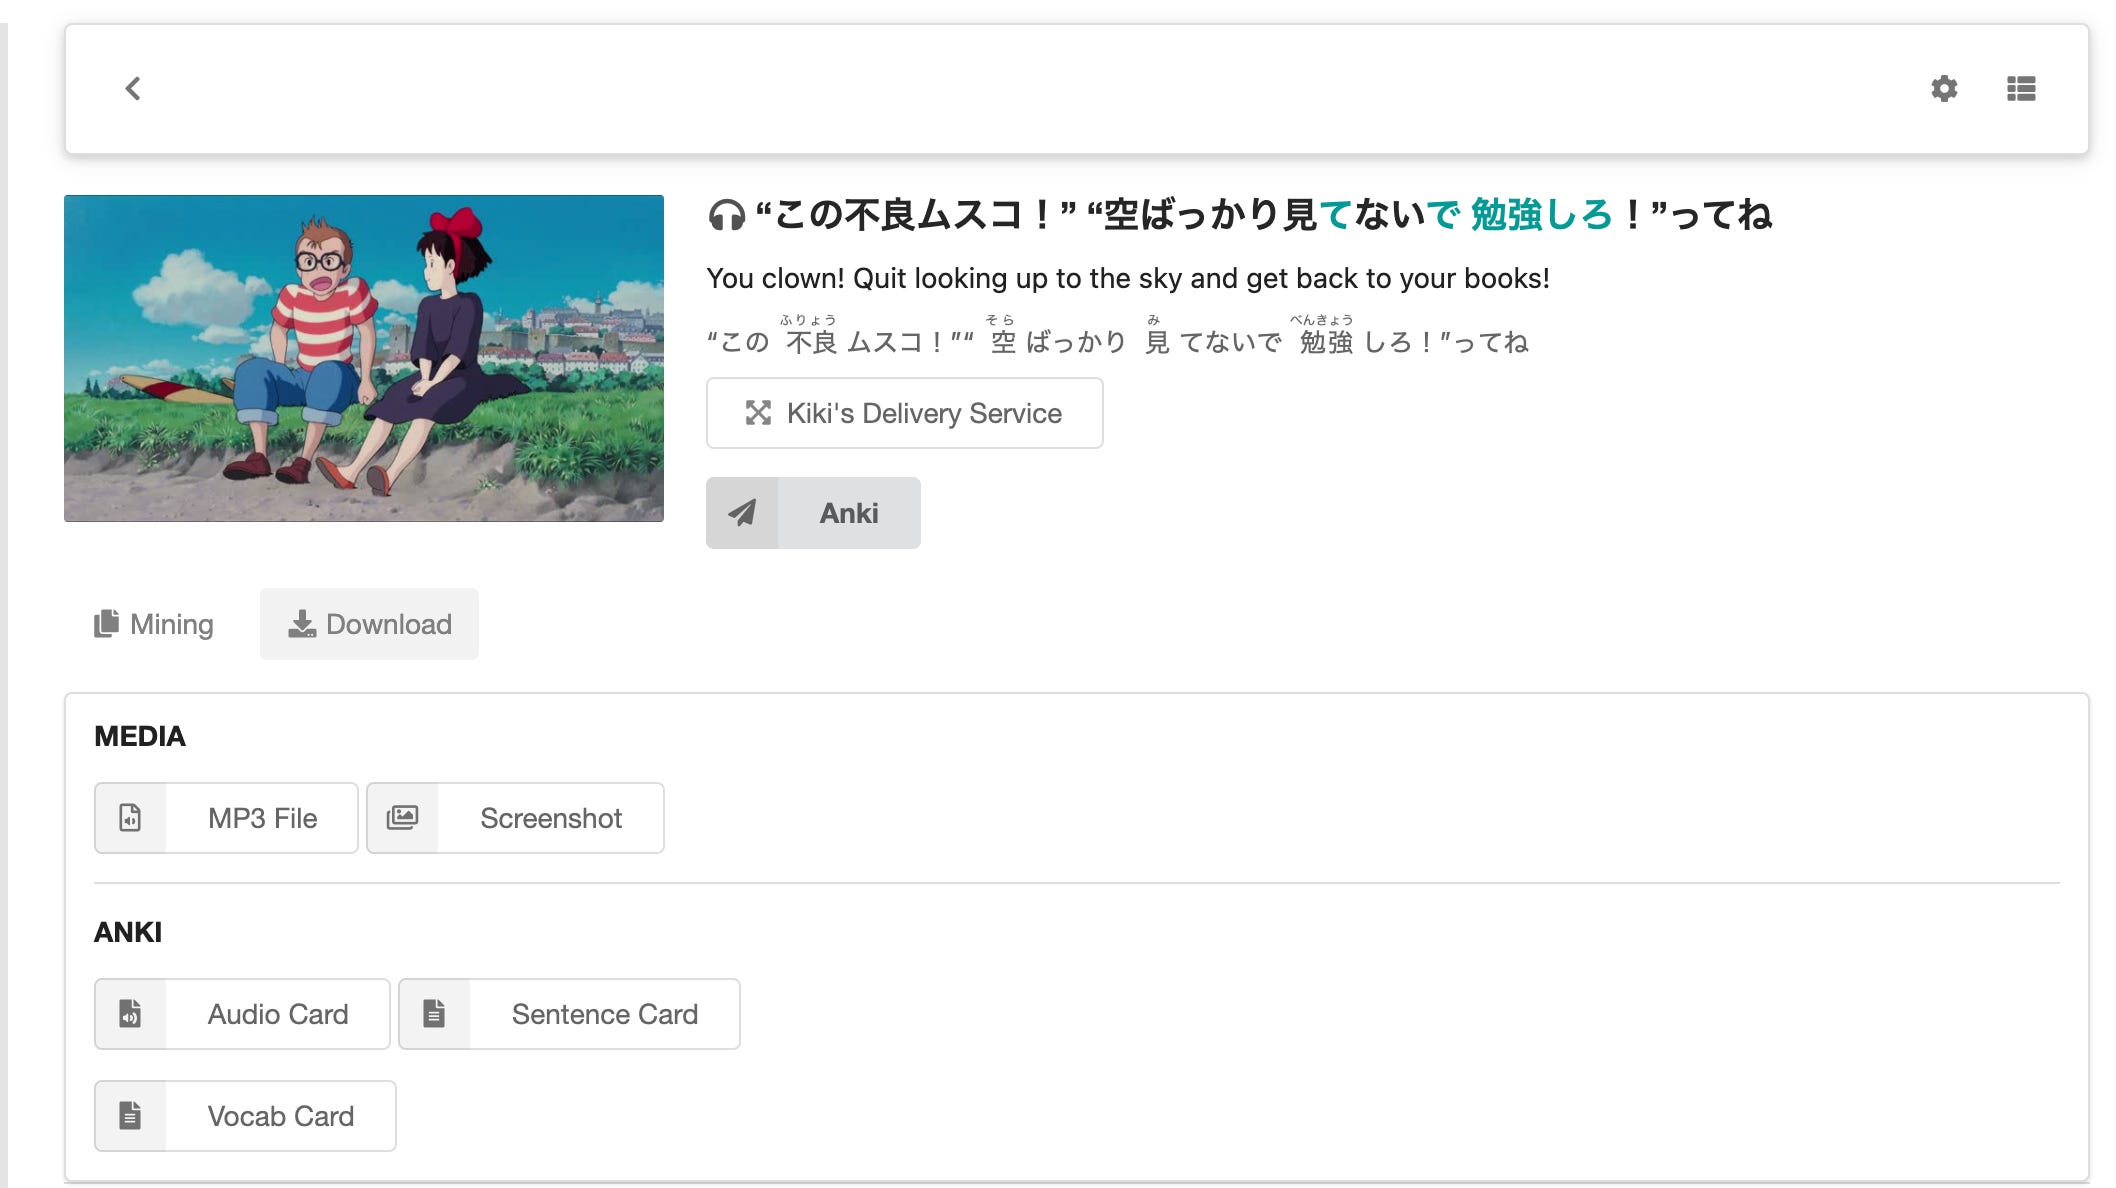
Task: Switch to the Mining tab
Action: [154, 624]
